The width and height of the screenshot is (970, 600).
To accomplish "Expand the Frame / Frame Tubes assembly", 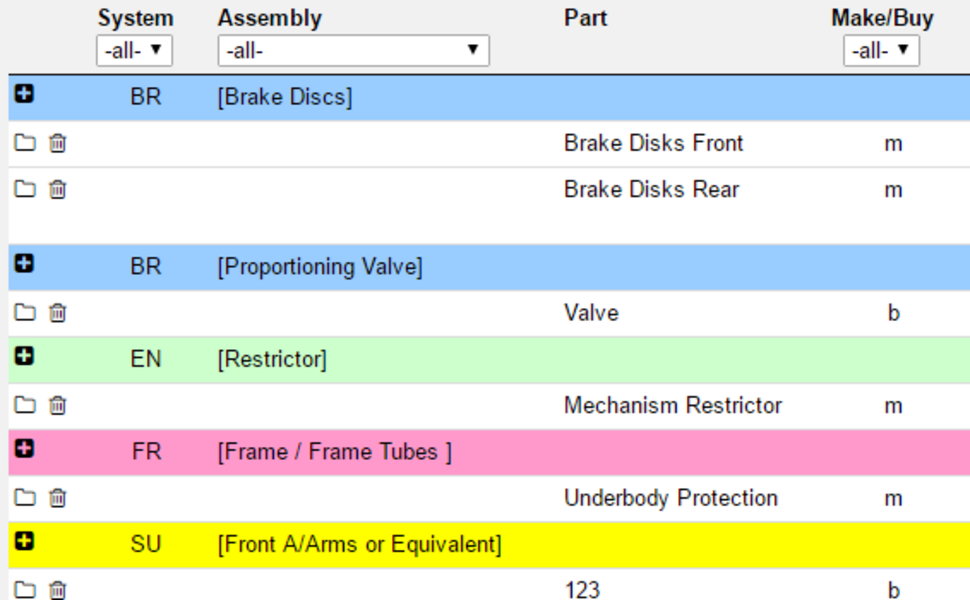I will click(25, 449).
